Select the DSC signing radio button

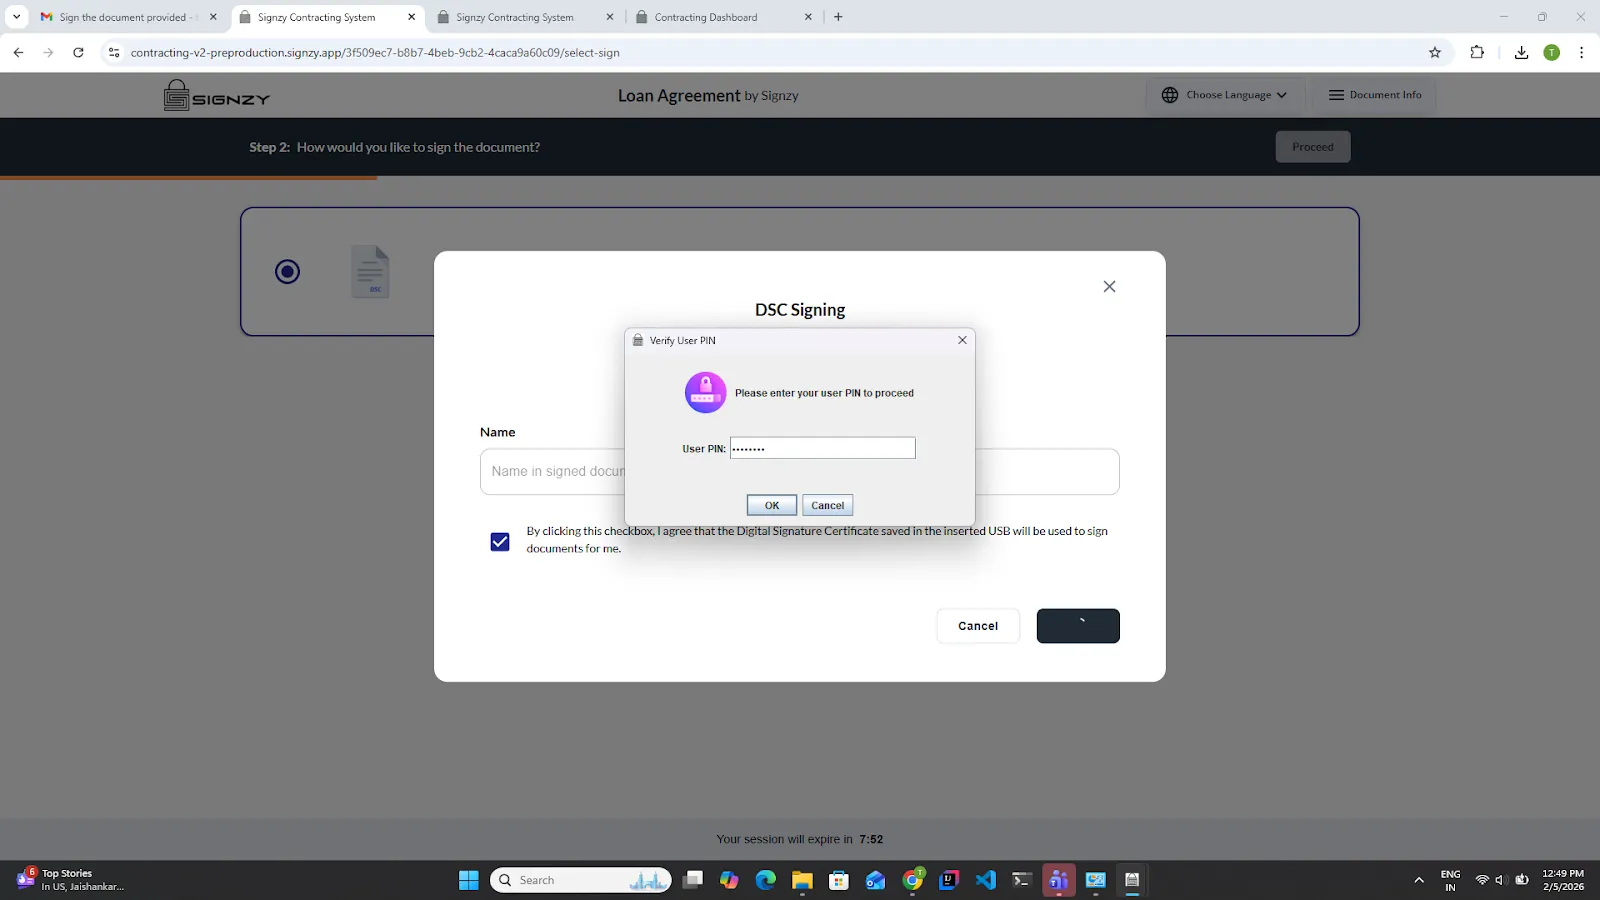tap(287, 271)
